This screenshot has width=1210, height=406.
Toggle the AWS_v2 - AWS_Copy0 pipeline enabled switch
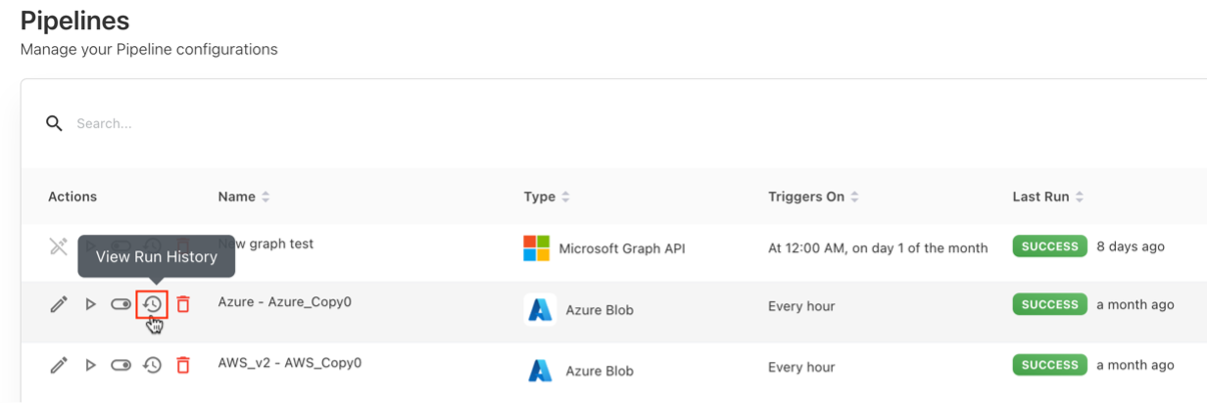121,365
